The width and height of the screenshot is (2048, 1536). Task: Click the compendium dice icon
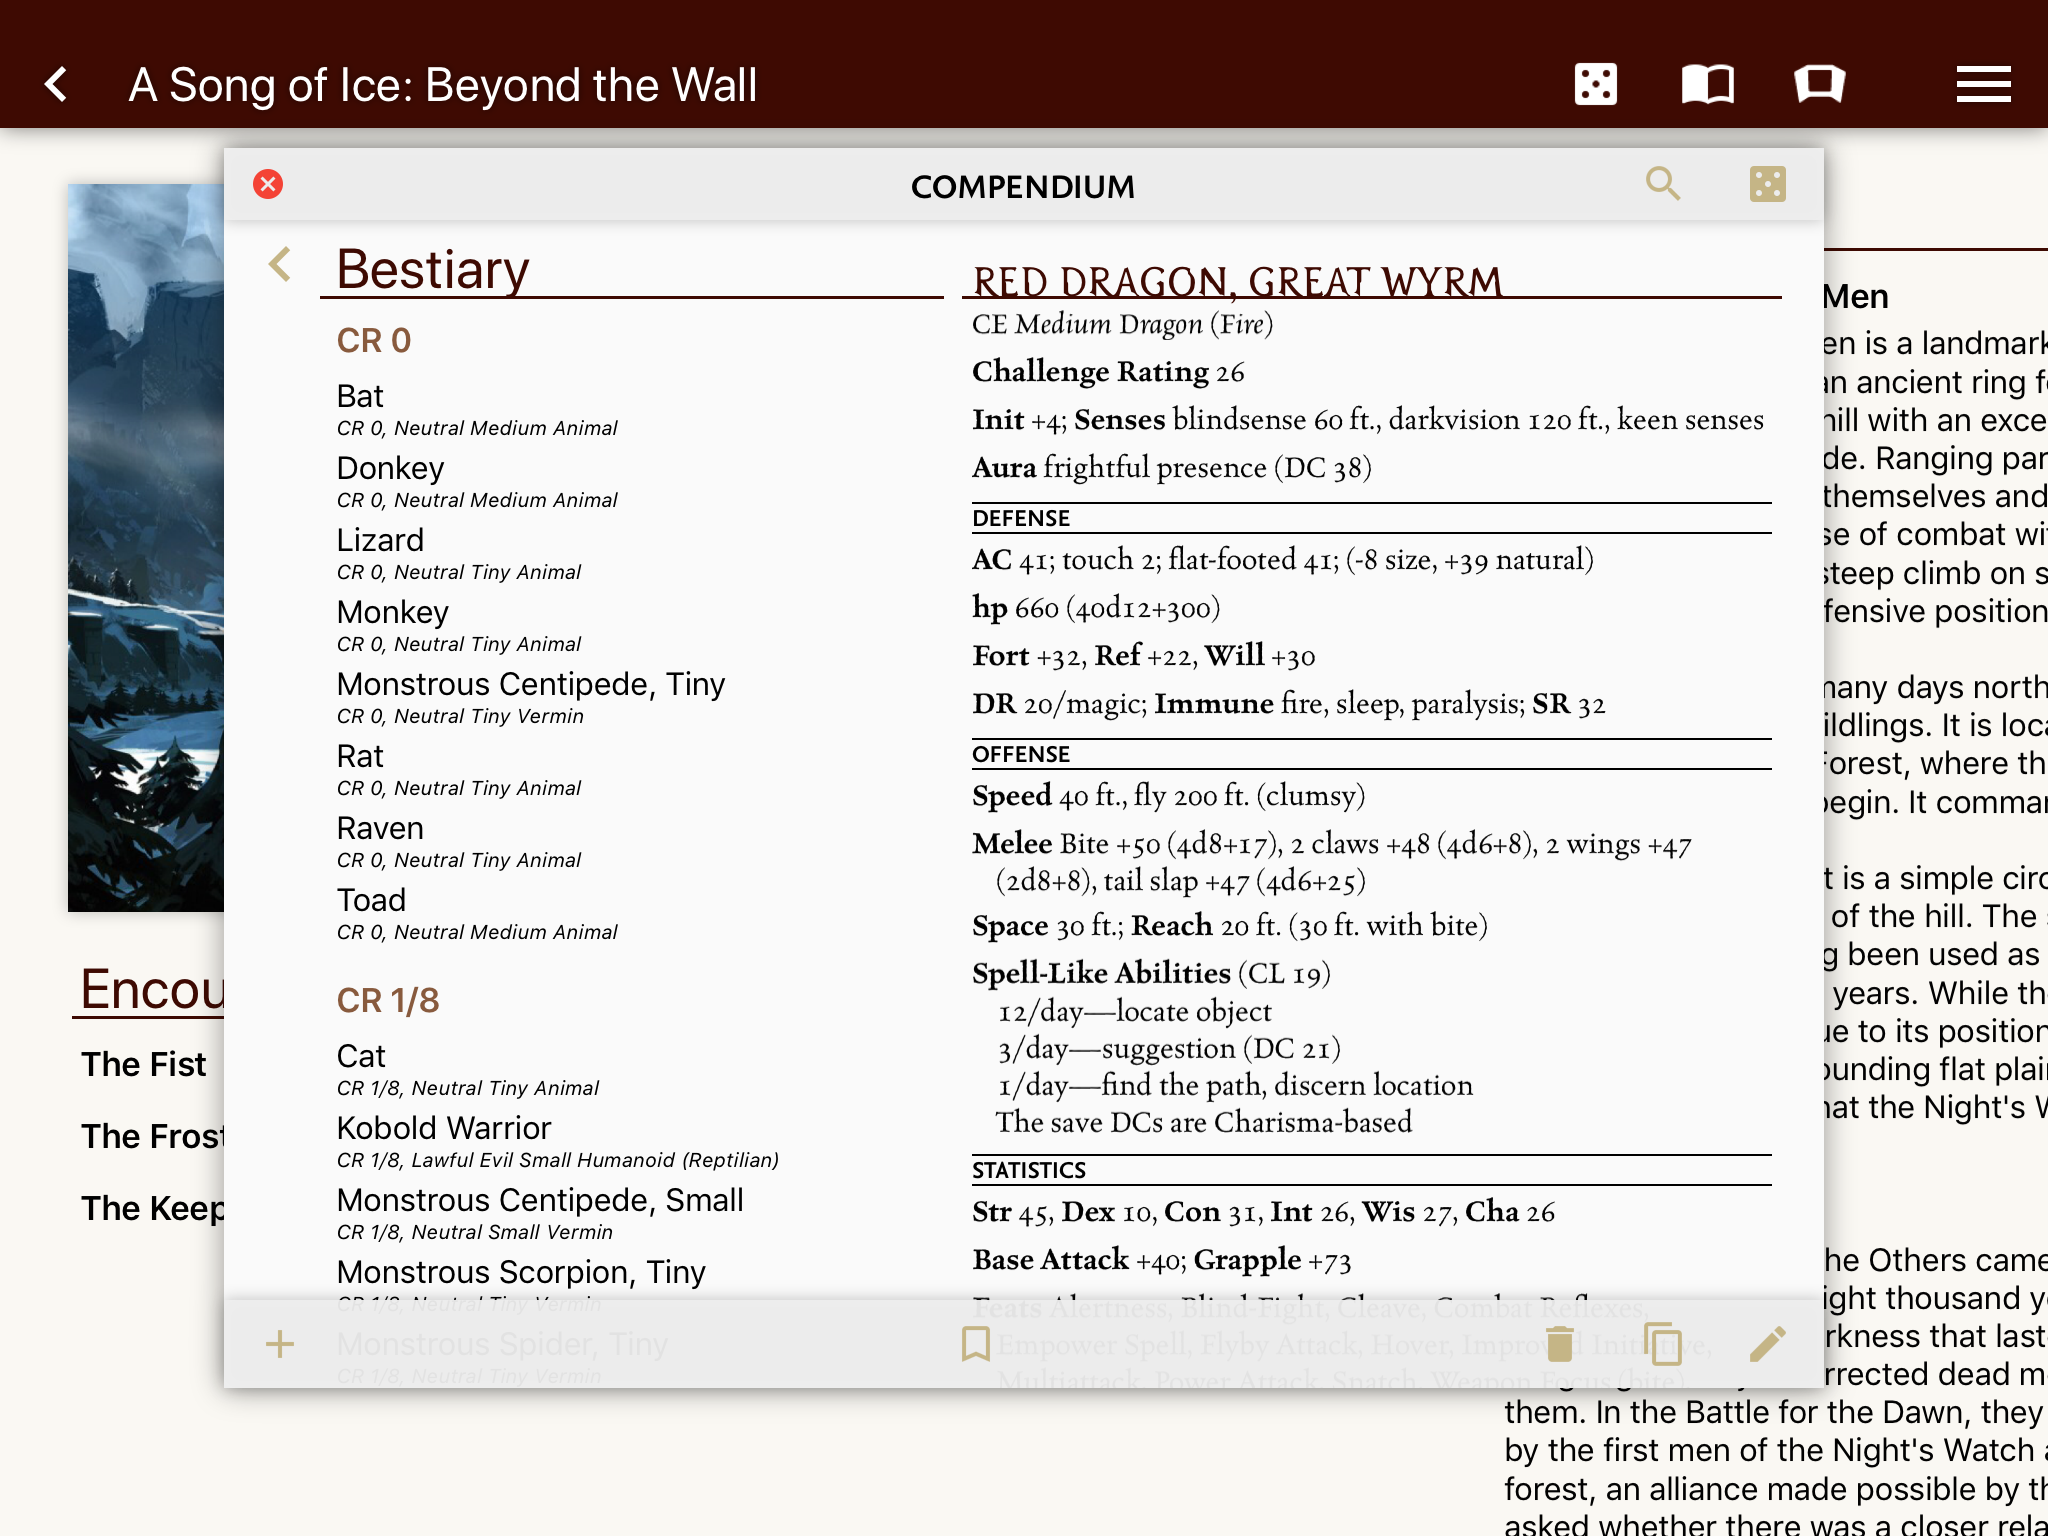pyautogui.click(x=1767, y=184)
